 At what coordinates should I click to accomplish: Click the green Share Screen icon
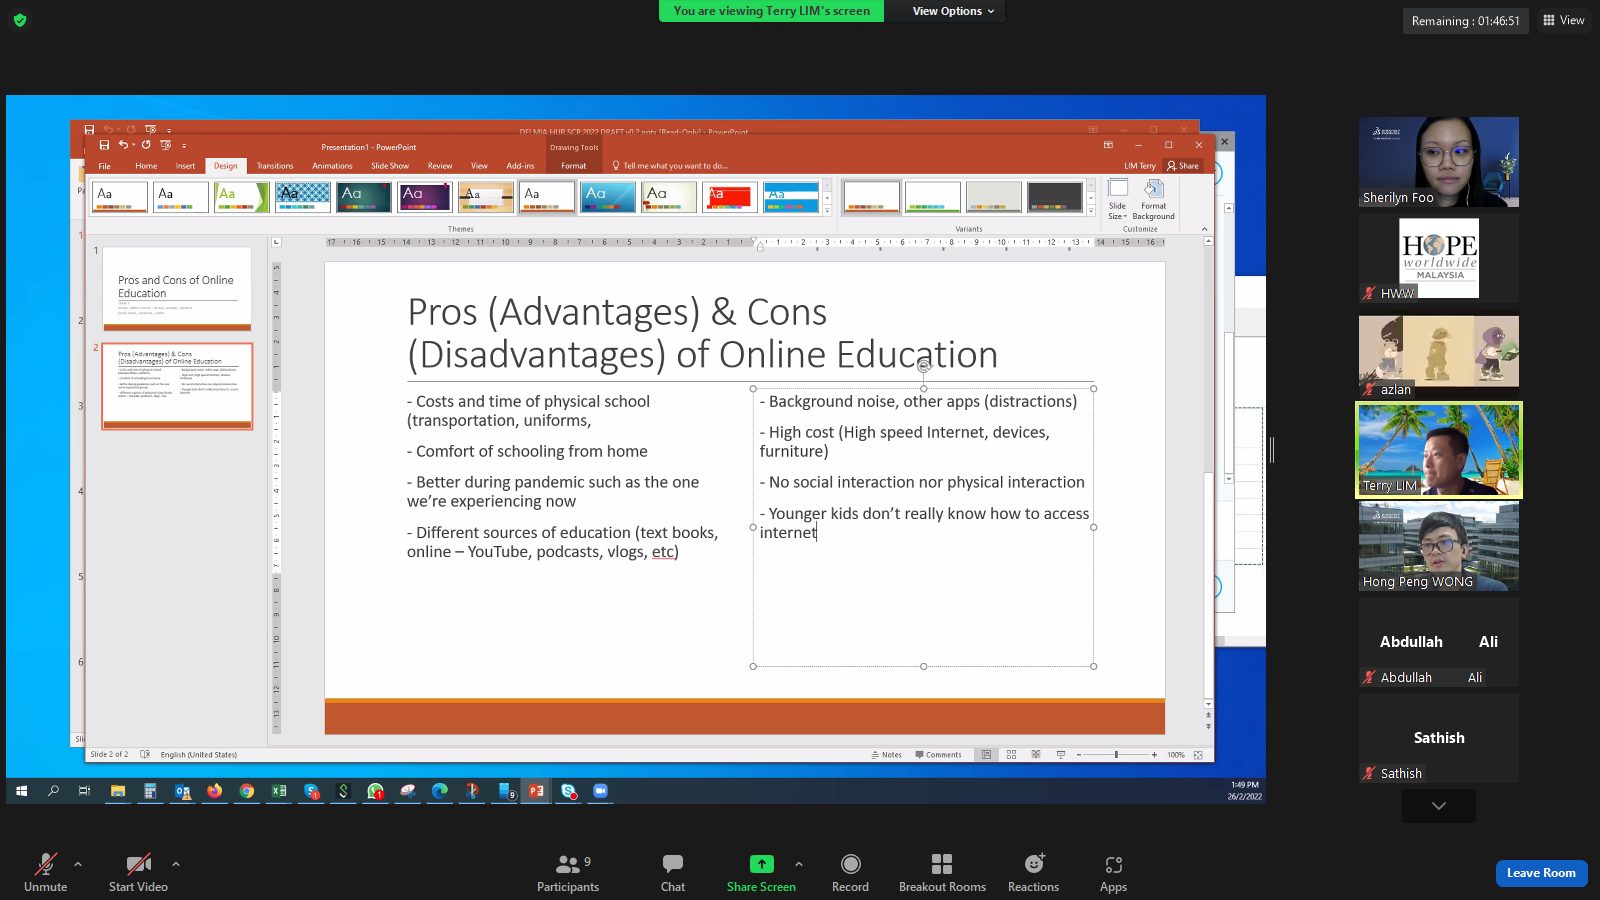coord(761,864)
